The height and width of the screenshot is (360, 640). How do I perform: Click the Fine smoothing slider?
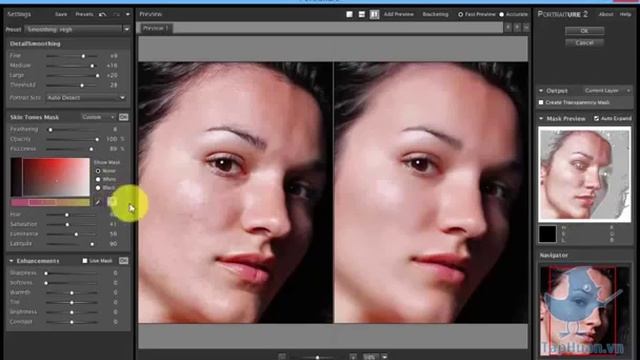[72, 56]
